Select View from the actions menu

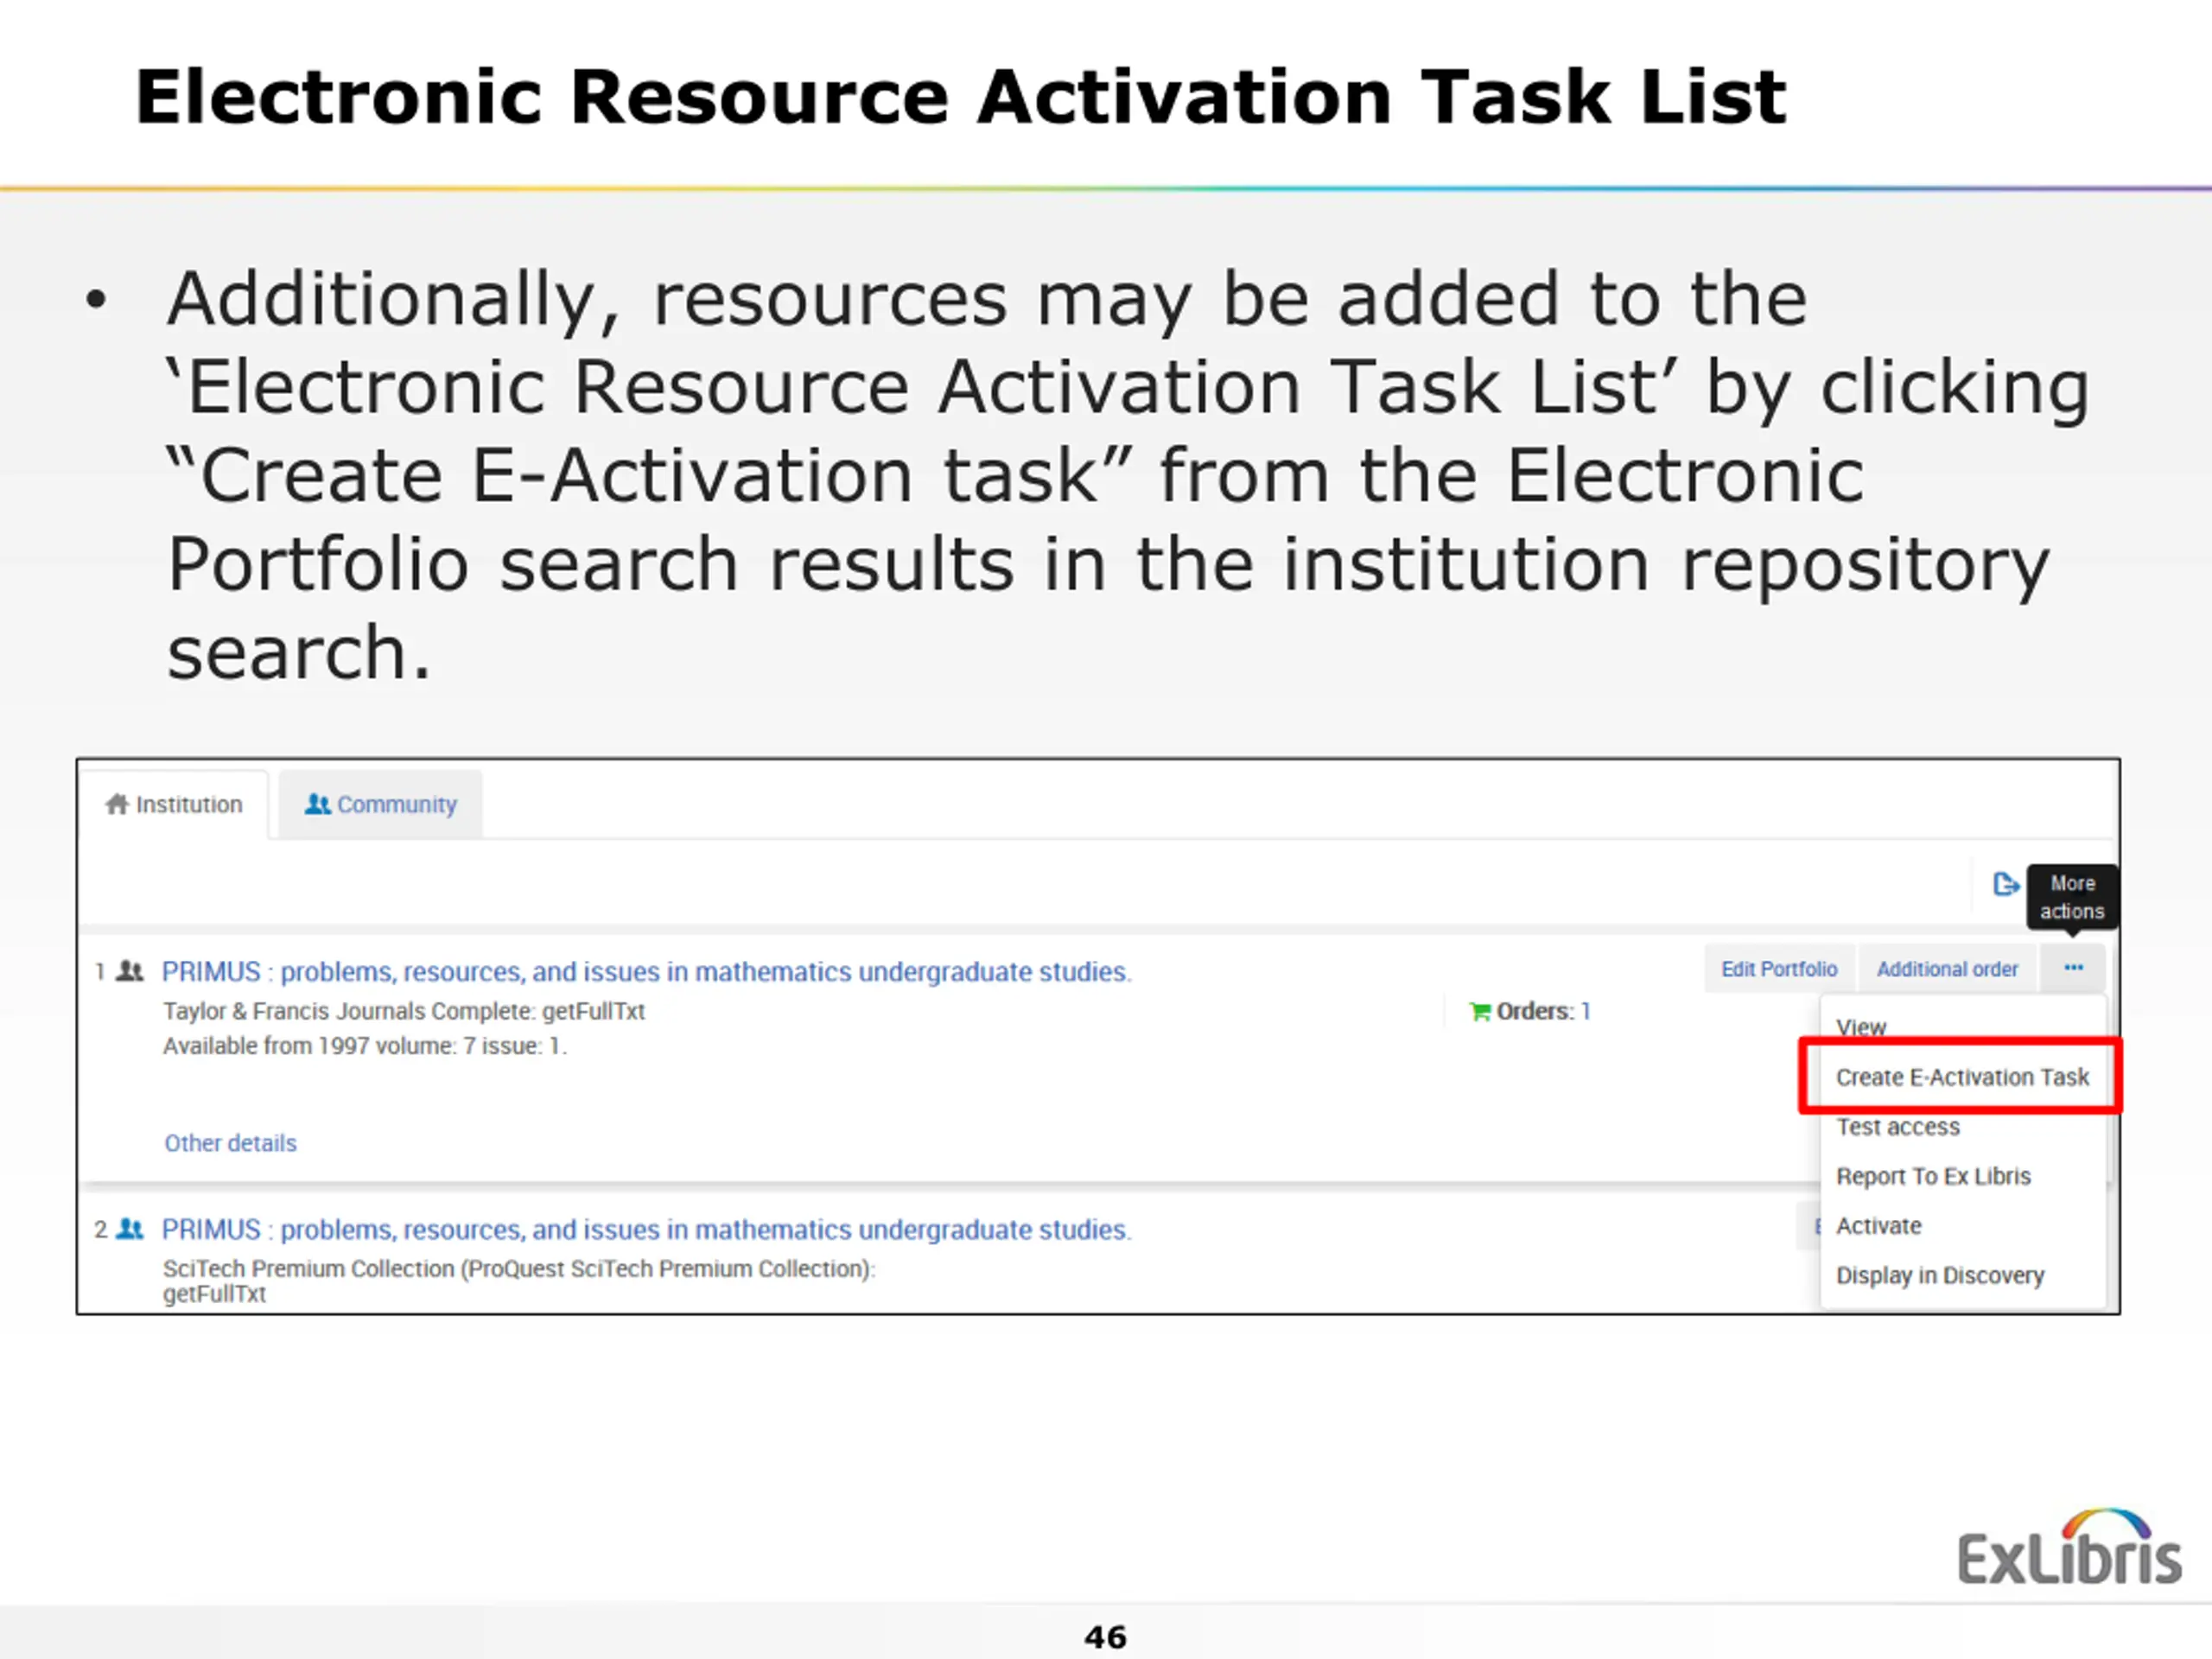pyautogui.click(x=1861, y=1027)
